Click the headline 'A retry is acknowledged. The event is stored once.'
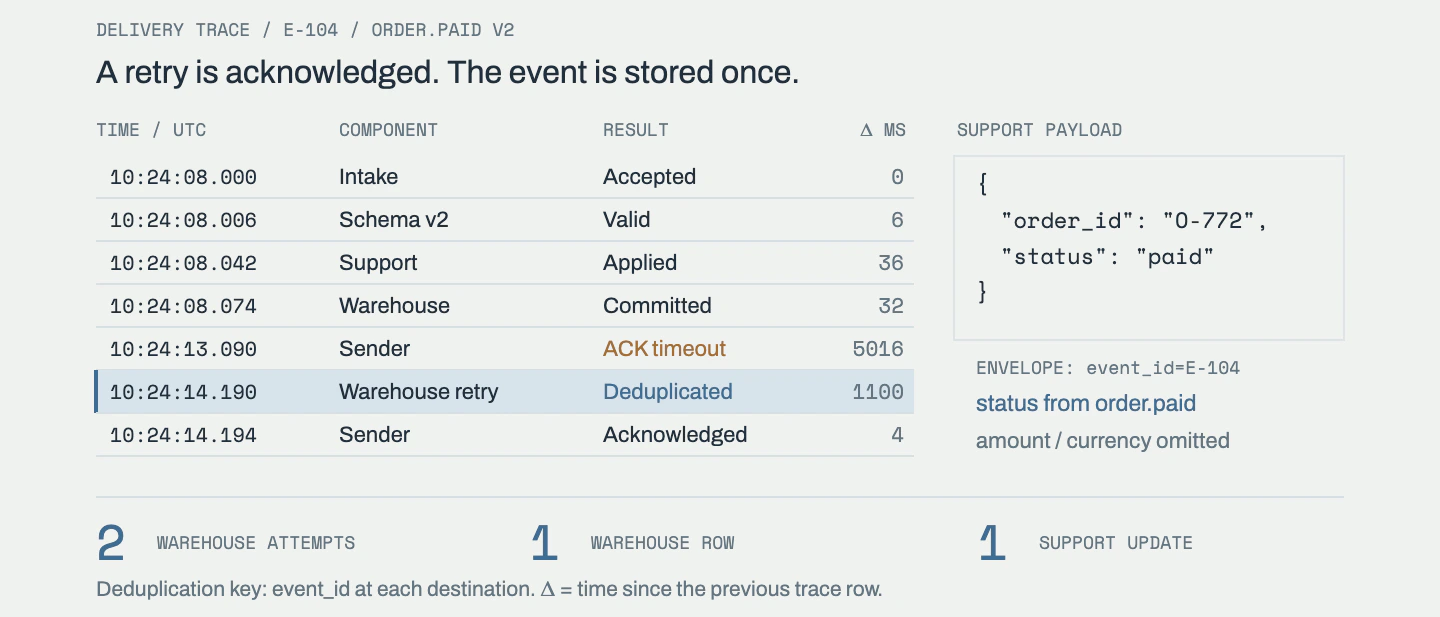This screenshot has height=617, width=1440. tap(447, 73)
